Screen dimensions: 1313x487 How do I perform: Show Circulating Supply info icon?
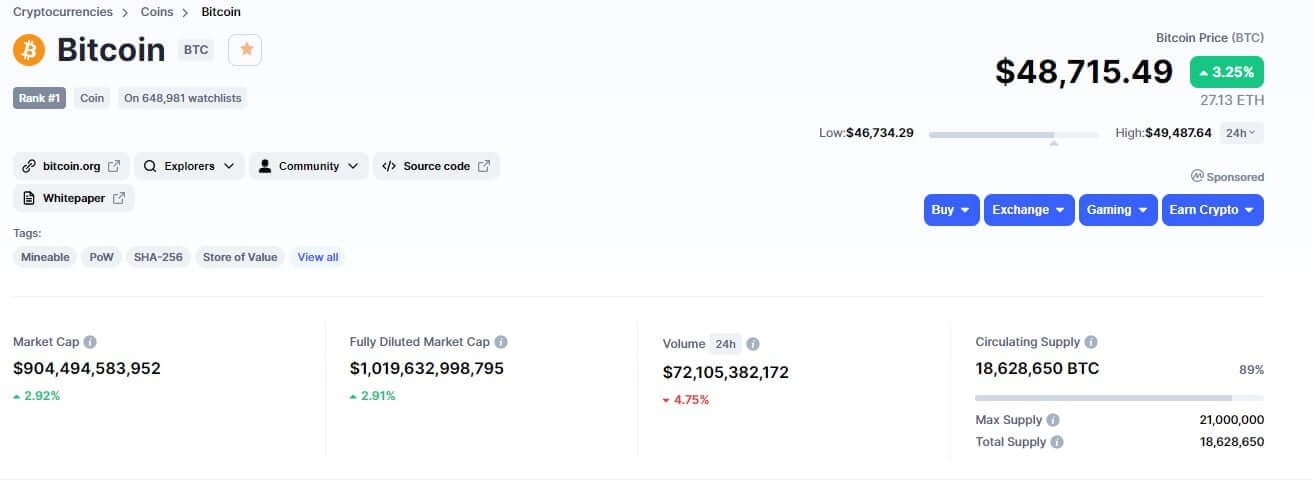[x=1091, y=342]
